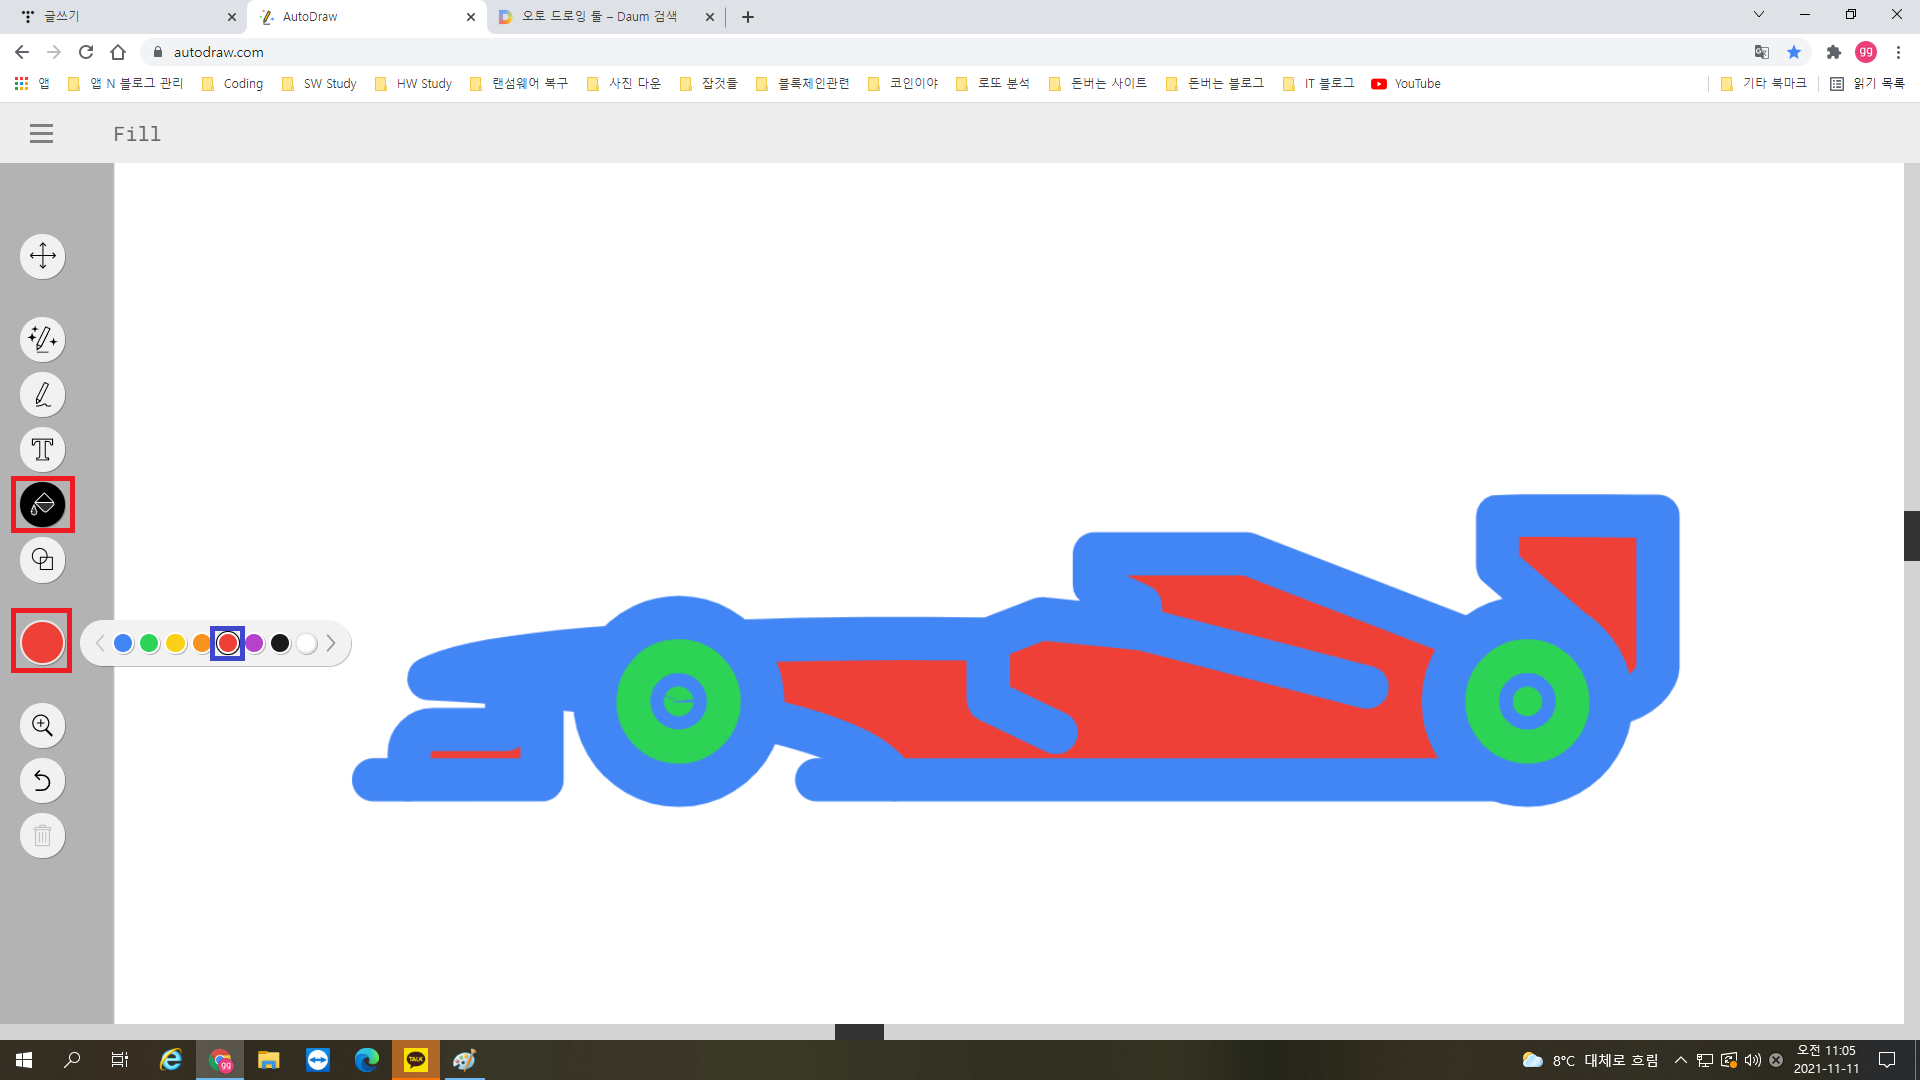Select the AutoDraw magic pencil tool

42,340
